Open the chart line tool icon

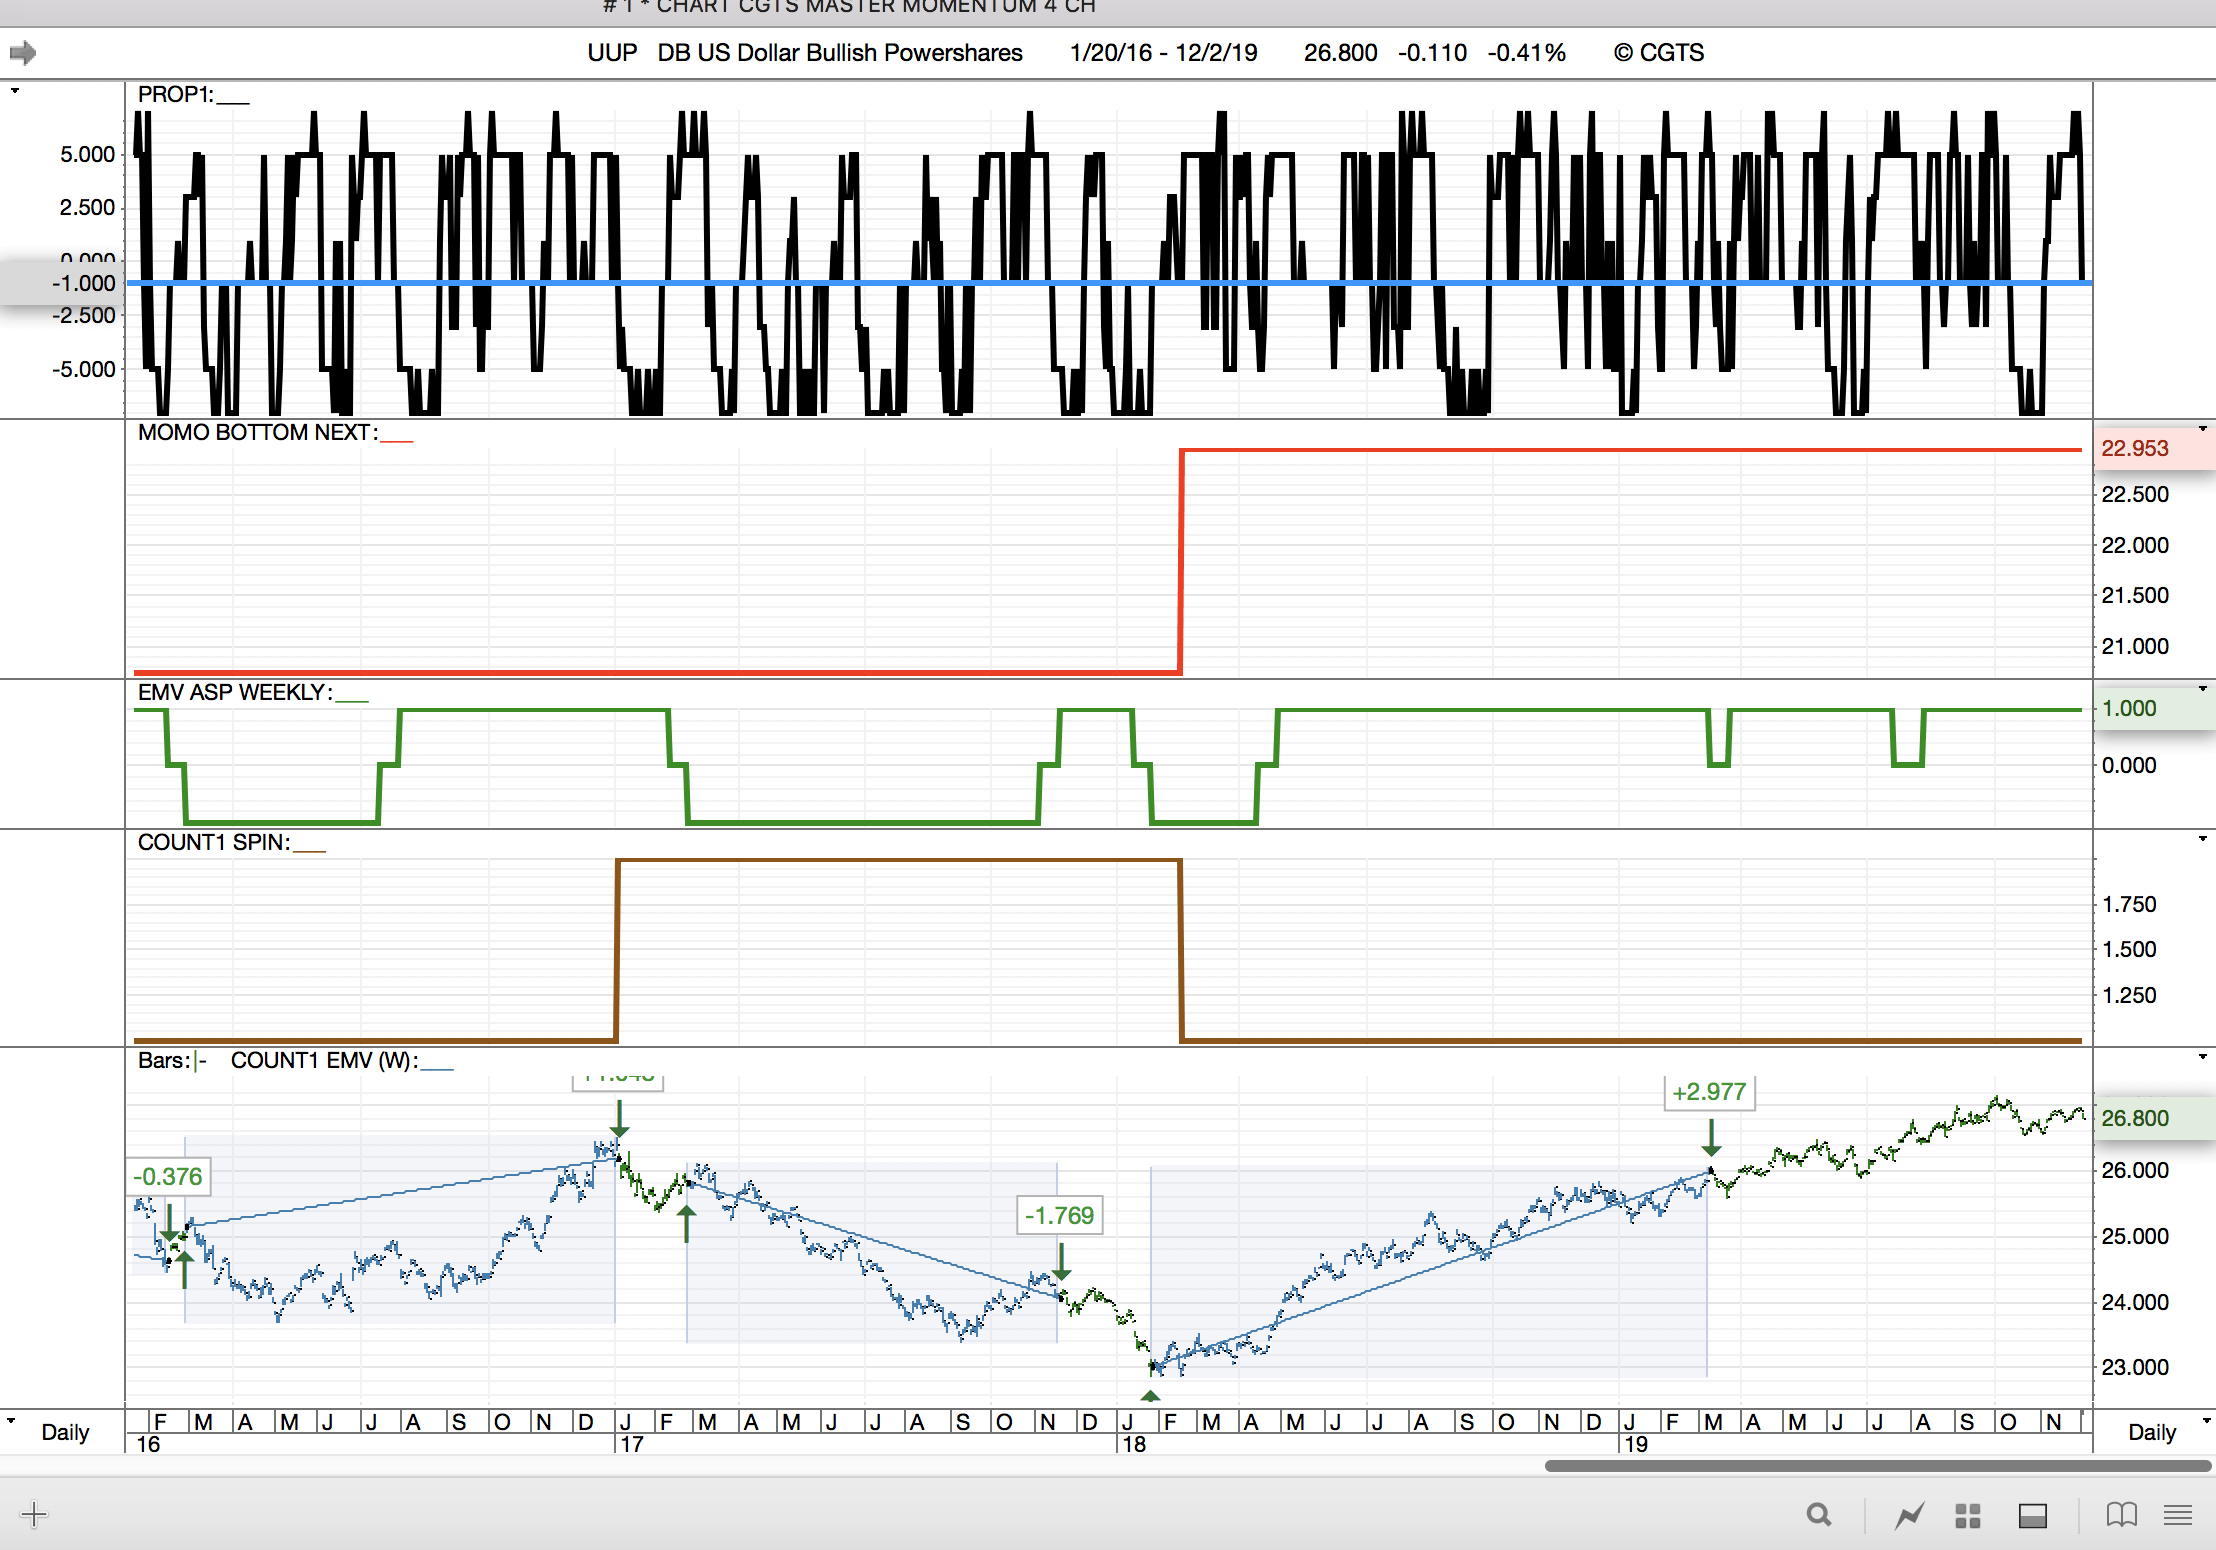(1909, 1516)
